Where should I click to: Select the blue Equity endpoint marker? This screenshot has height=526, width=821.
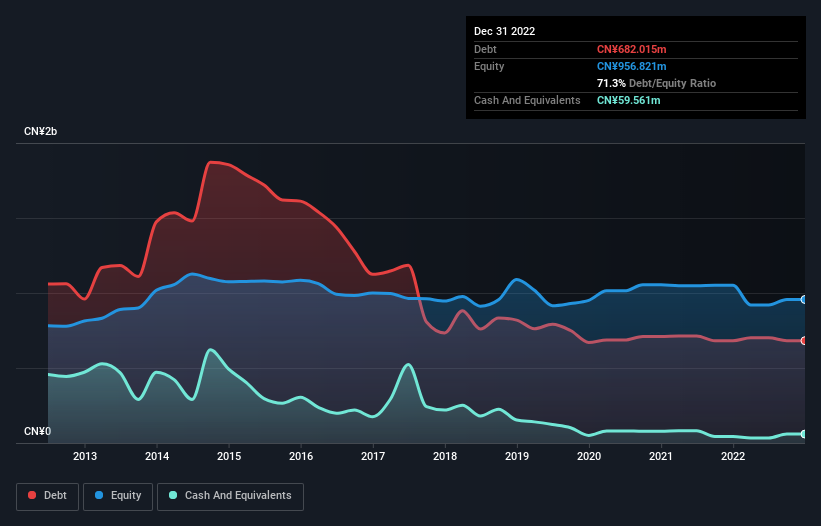point(804,299)
